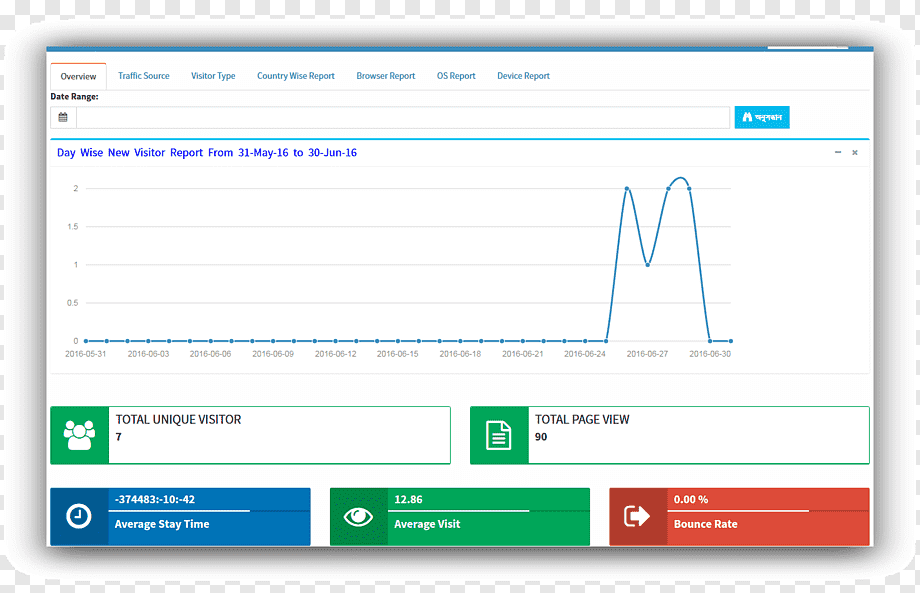
Task: Click the binoculars search button
Action: point(762,117)
